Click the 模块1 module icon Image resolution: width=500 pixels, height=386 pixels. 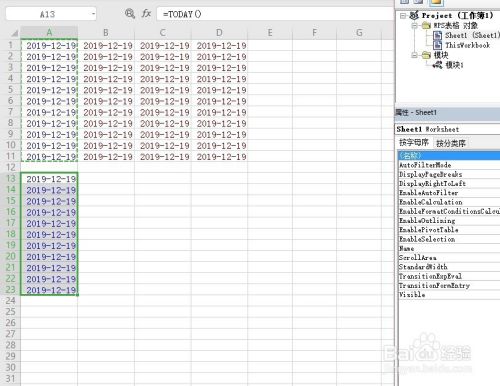coord(438,65)
